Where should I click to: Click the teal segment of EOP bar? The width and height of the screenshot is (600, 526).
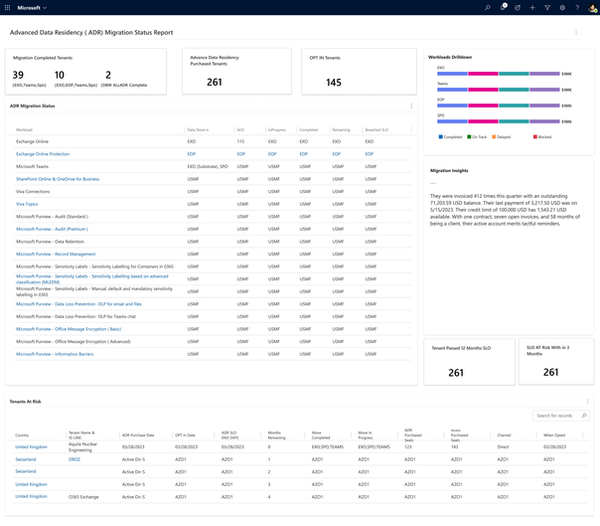click(x=514, y=106)
